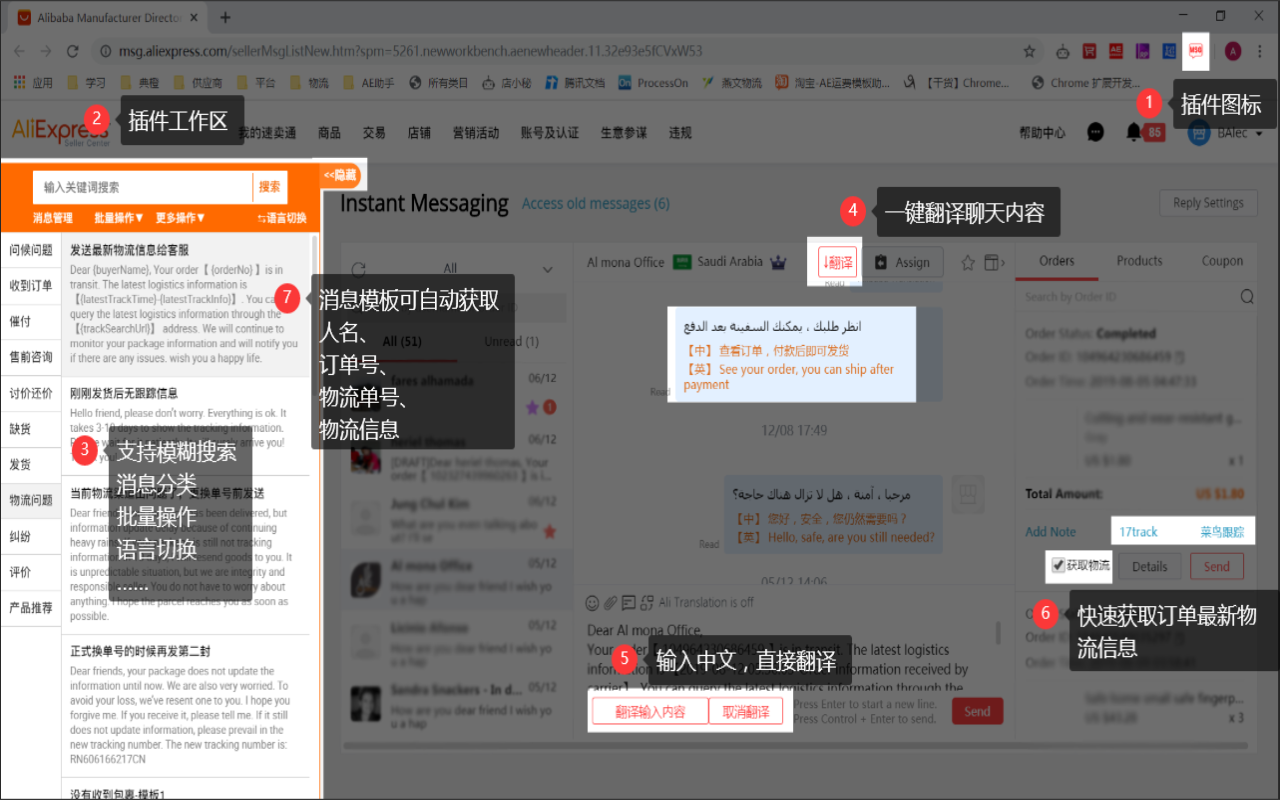The height and width of the screenshot is (800, 1280).
Task: Open Reply Settings
Action: pyautogui.click(x=1209, y=203)
